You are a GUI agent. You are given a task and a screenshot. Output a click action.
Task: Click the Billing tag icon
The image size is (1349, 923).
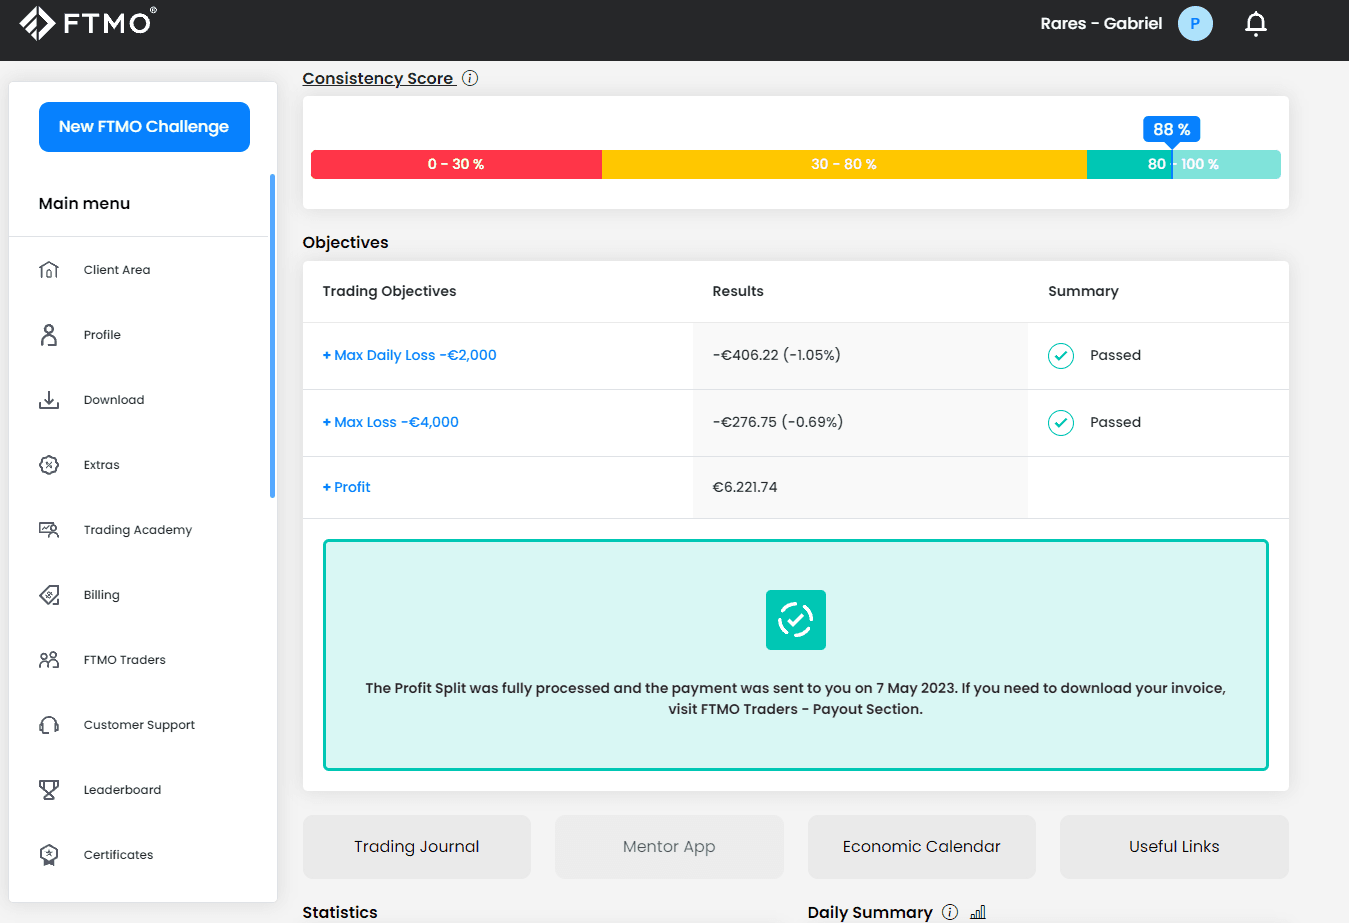point(49,595)
